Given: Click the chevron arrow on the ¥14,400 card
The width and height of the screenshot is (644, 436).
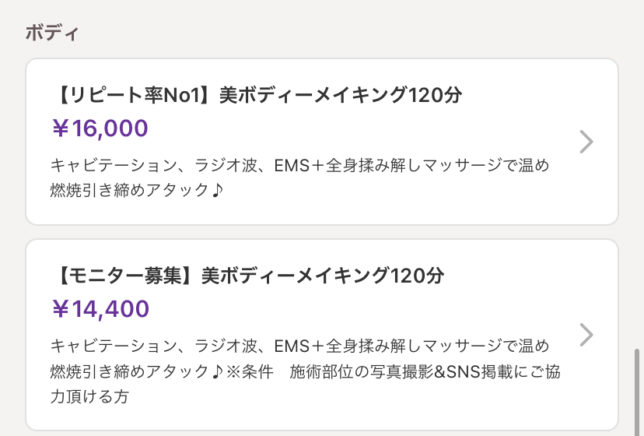Looking at the screenshot, I should pos(586,334).
